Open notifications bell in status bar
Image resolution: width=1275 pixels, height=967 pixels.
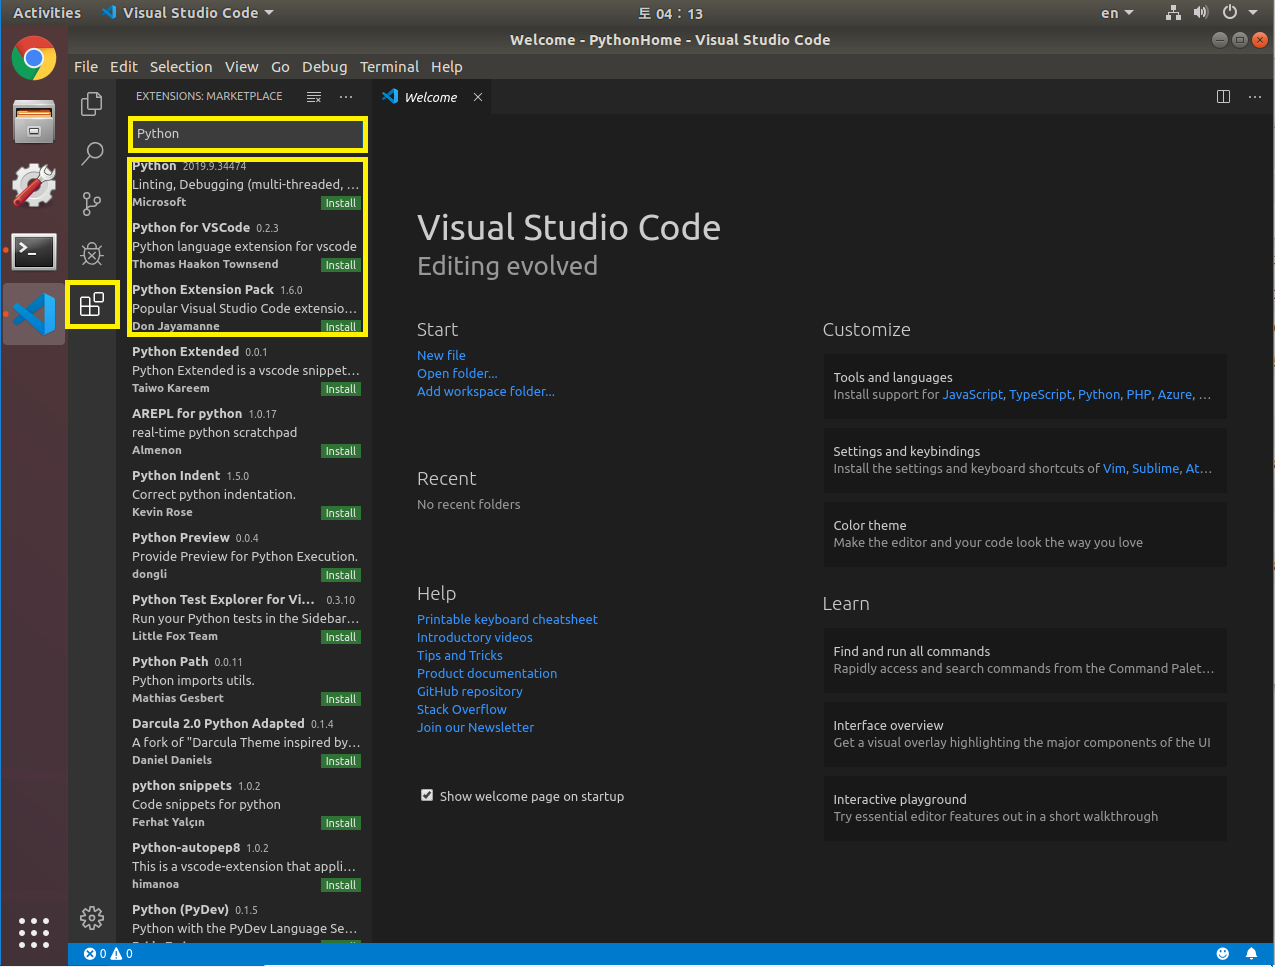pyautogui.click(x=1251, y=954)
